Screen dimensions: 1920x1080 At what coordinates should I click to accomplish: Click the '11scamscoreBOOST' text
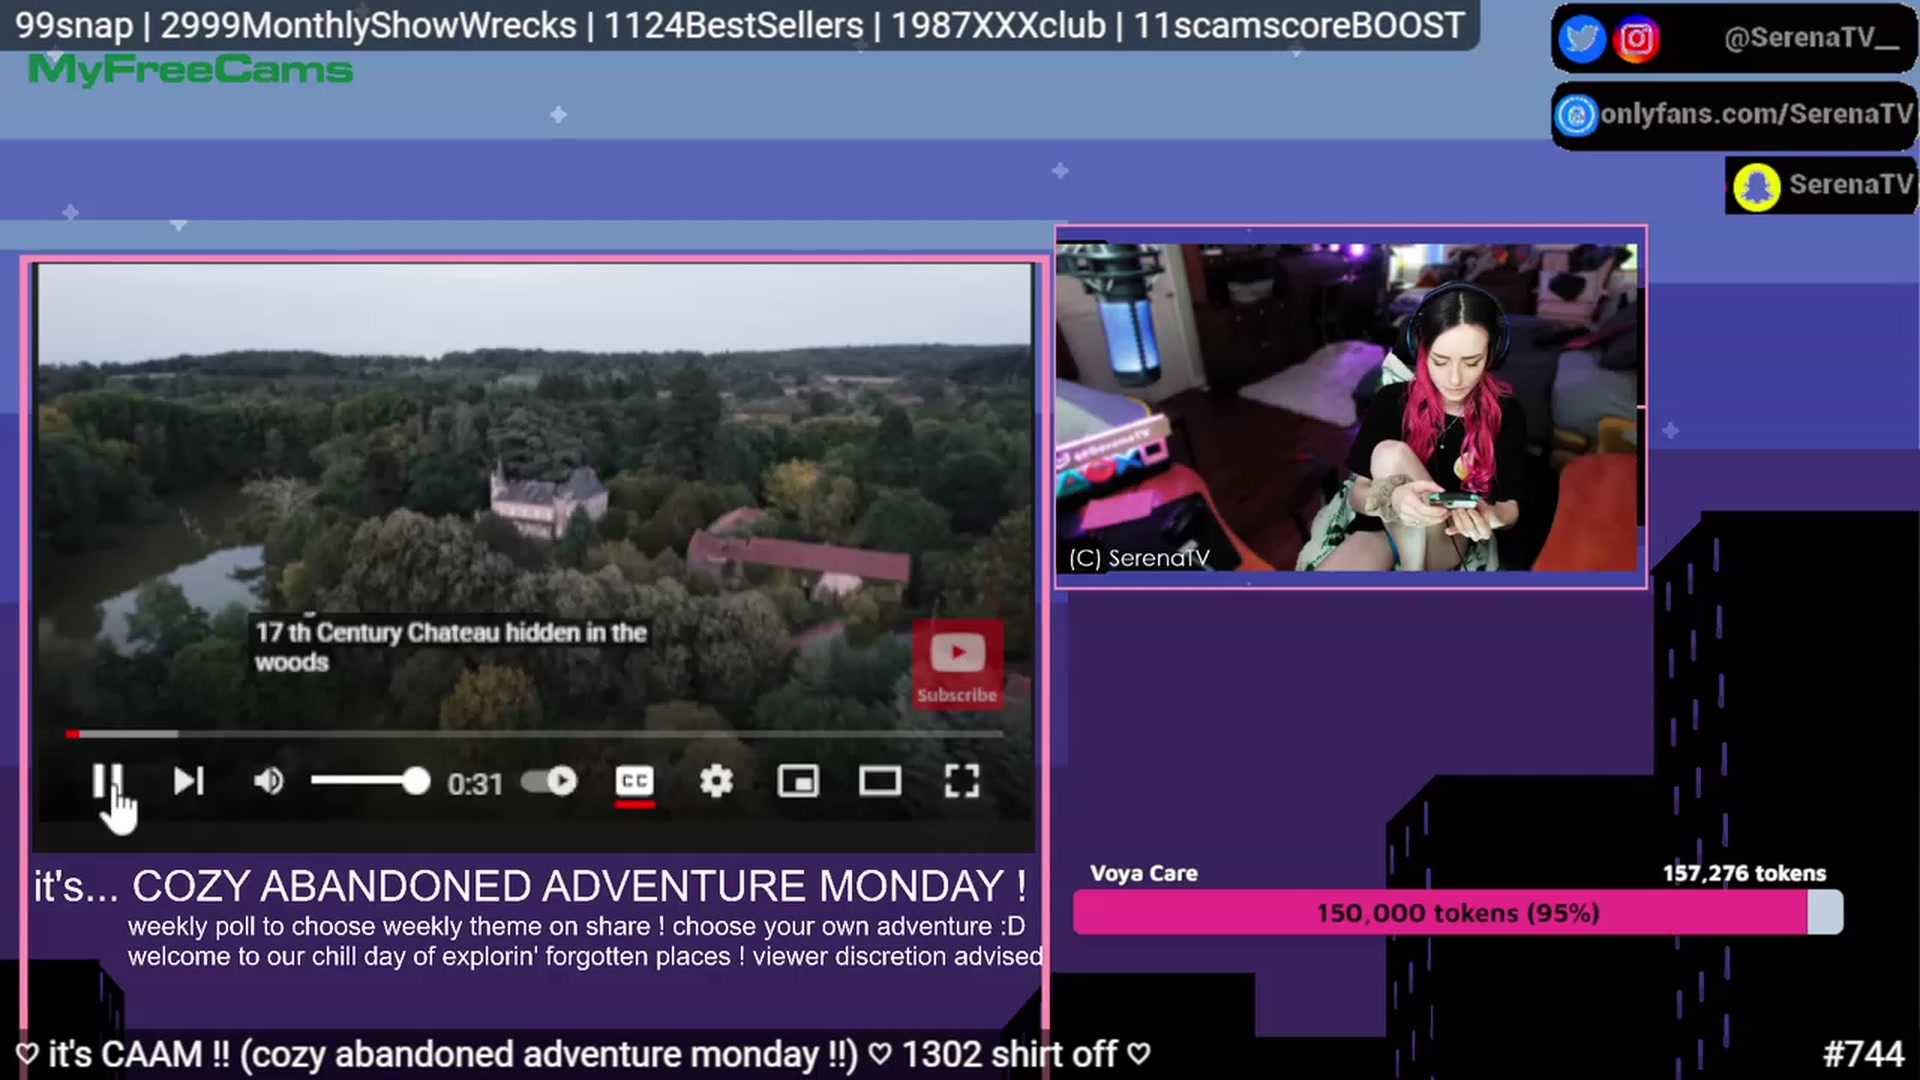point(1299,25)
